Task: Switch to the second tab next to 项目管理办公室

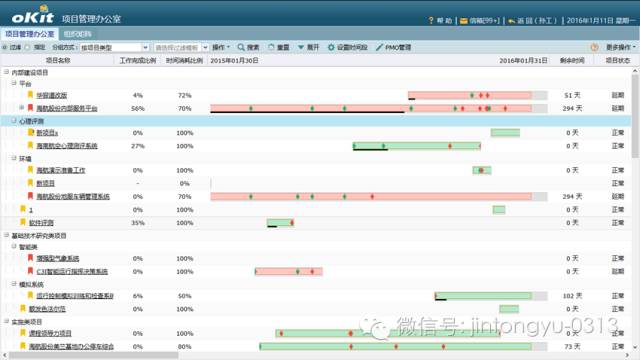Action: (x=78, y=34)
